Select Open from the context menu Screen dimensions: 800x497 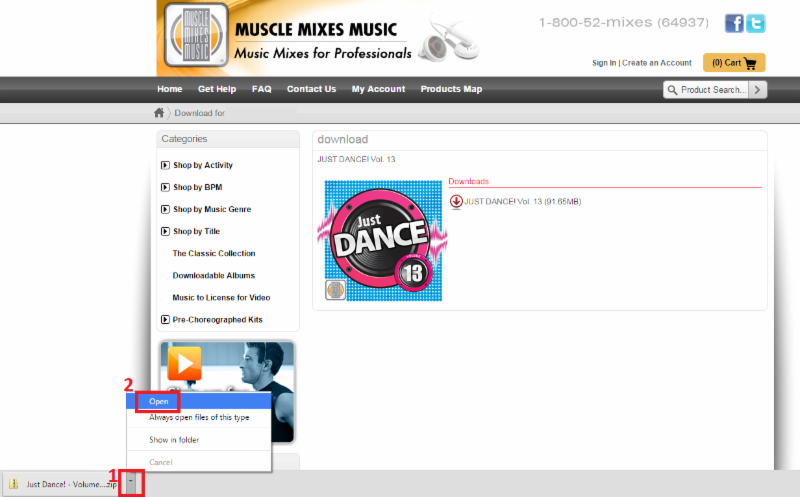159,401
